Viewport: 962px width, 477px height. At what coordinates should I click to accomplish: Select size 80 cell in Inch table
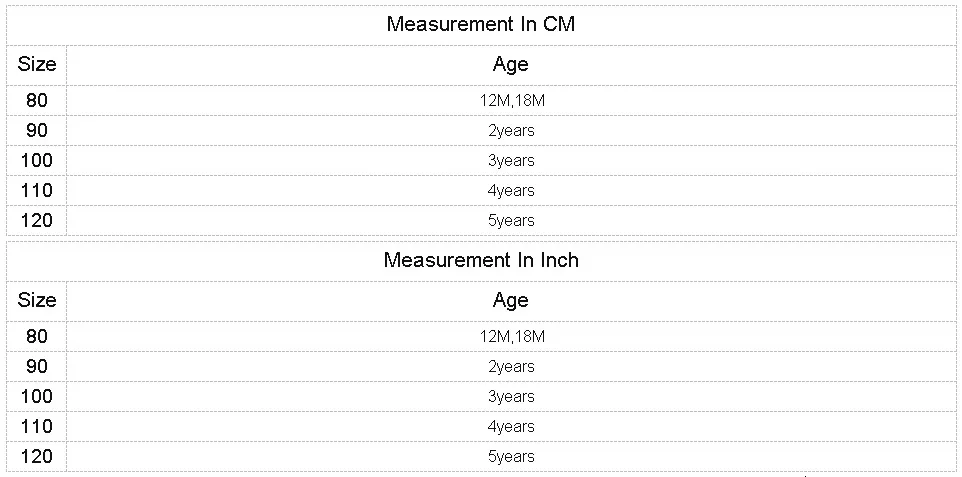pos(37,336)
